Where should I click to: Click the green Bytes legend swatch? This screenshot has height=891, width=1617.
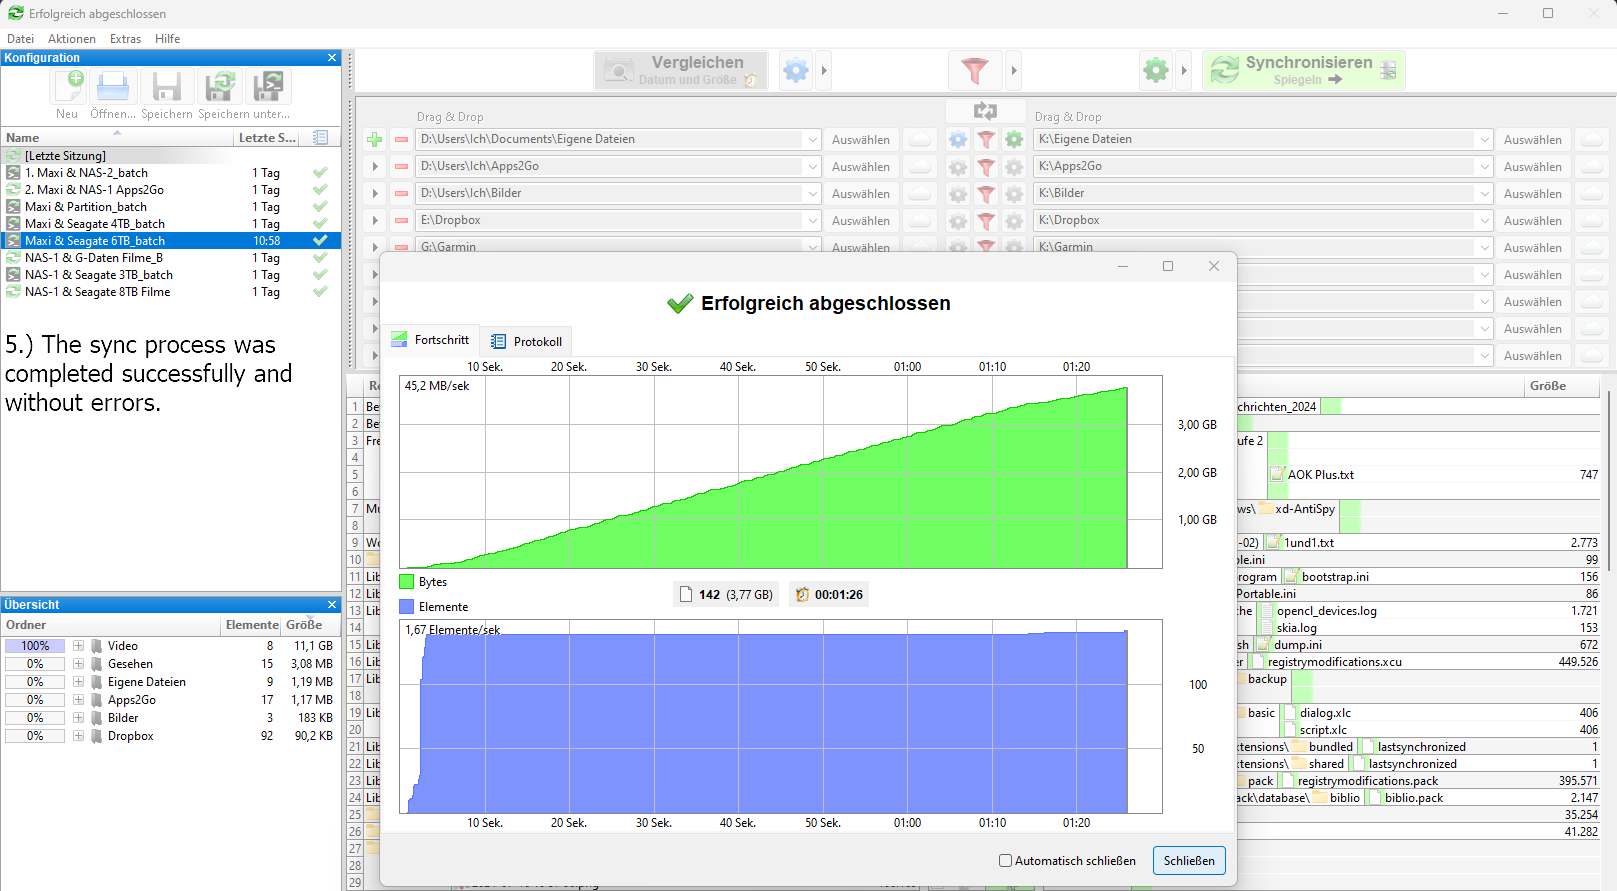pyautogui.click(x=406, y=581)
